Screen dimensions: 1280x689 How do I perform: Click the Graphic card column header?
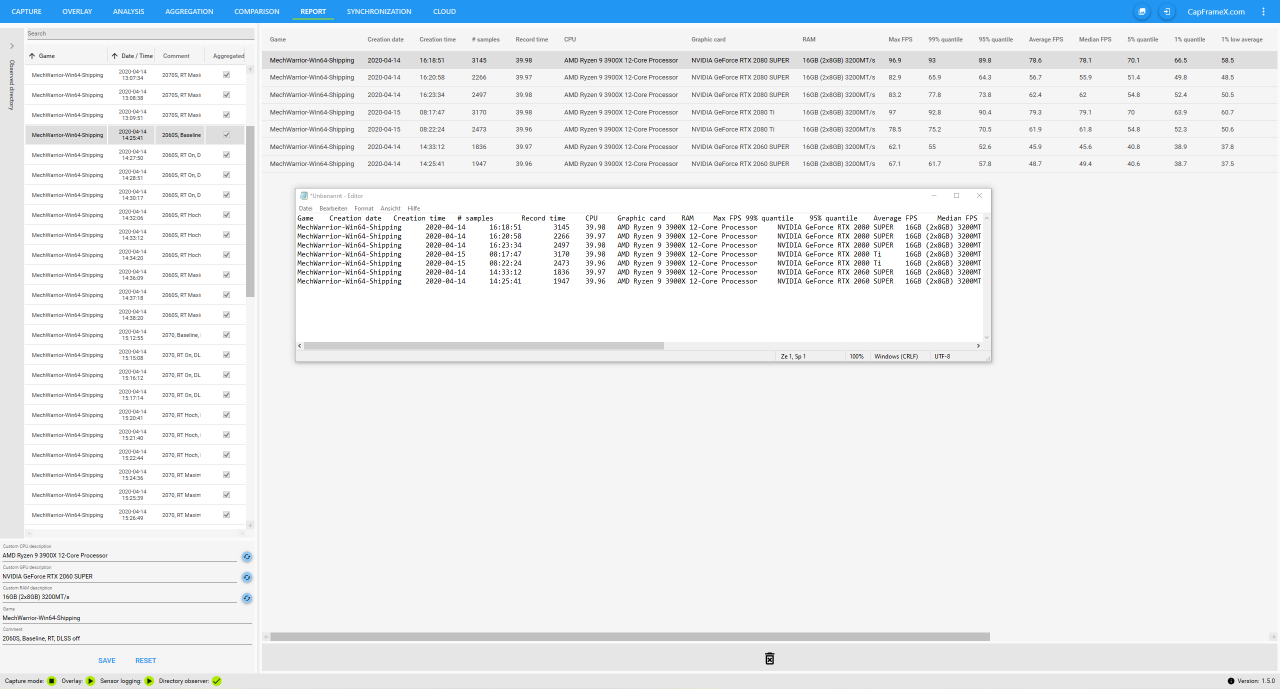coord(708,39)
